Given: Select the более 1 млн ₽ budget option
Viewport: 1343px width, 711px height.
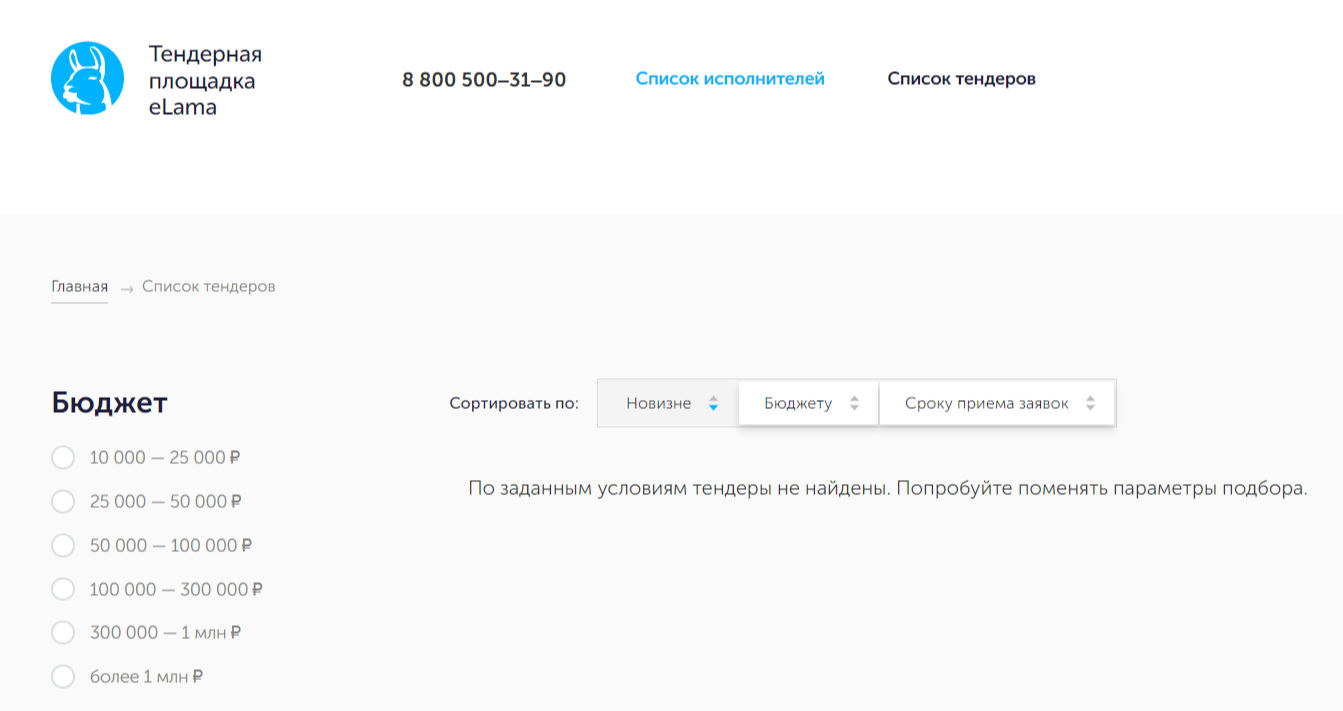Looking at the screenshot, I should coord(63,676).
